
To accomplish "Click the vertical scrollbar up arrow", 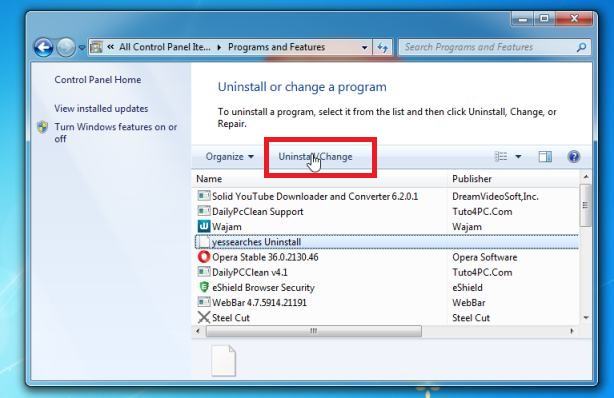I will (x=586, y=177).
